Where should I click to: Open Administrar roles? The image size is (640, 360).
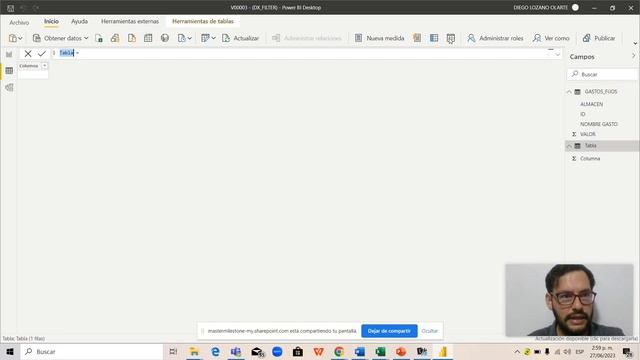(x=495, y=38)
